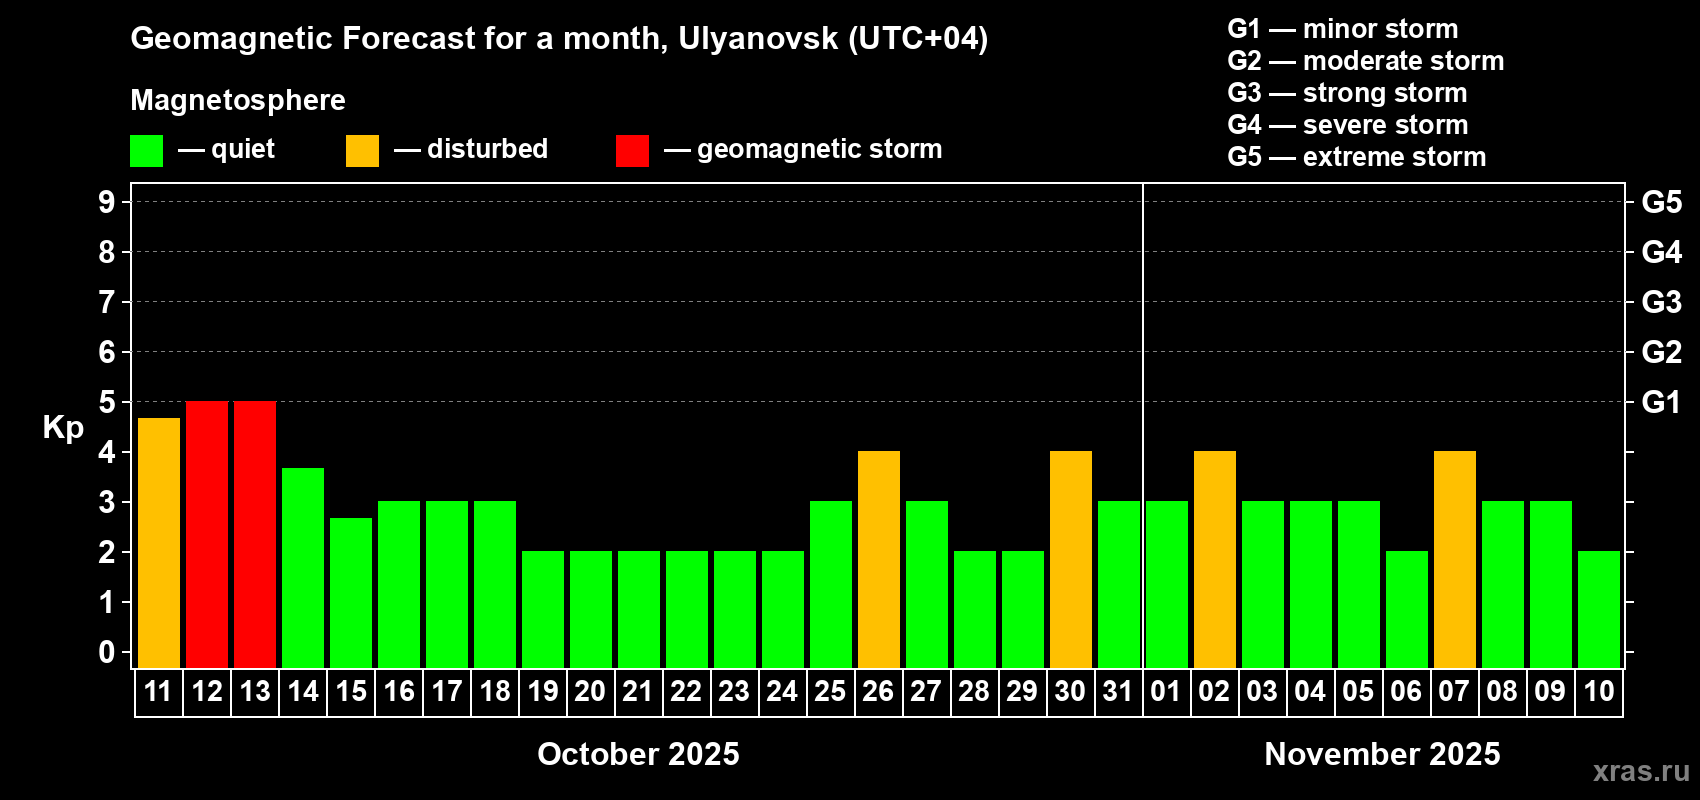
Task: Click the '— quiet' legend label
Action: [227, 149]
